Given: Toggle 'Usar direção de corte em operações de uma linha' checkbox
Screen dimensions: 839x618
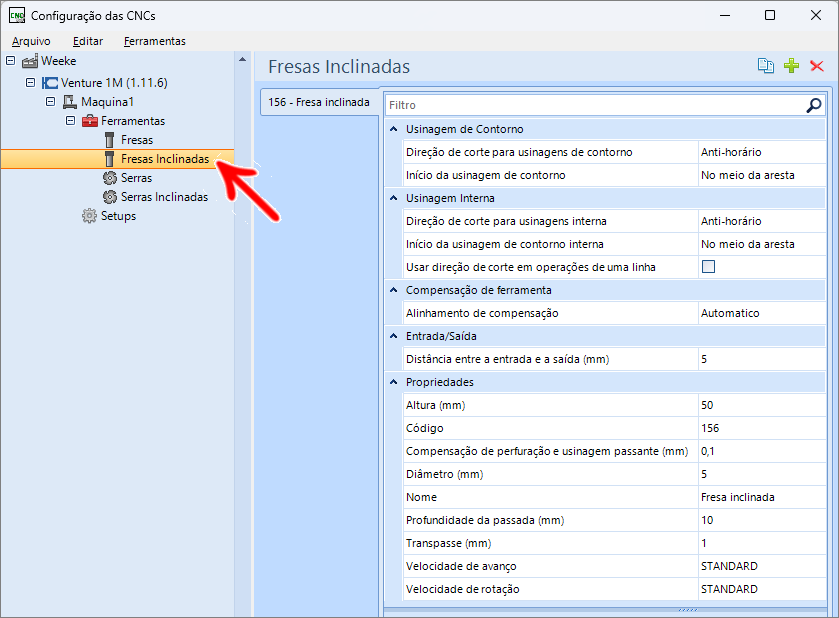Looking at the screenshot, I should pos(708,266).
